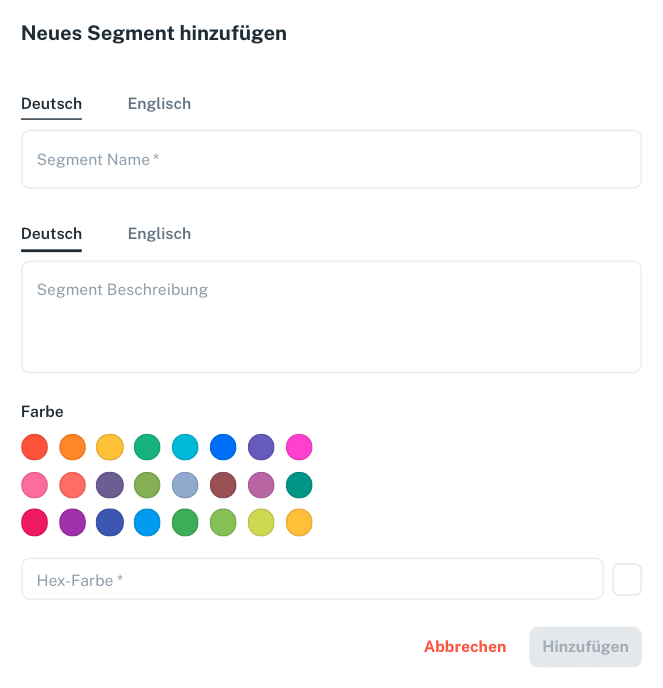This screenshot has width=663, height=688.
Task: Pick the grayish light-blue color swatch
Action: [185, 485]
